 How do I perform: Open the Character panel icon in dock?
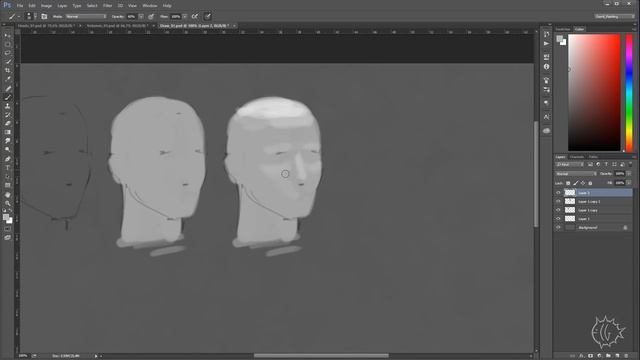click(546, 117)
